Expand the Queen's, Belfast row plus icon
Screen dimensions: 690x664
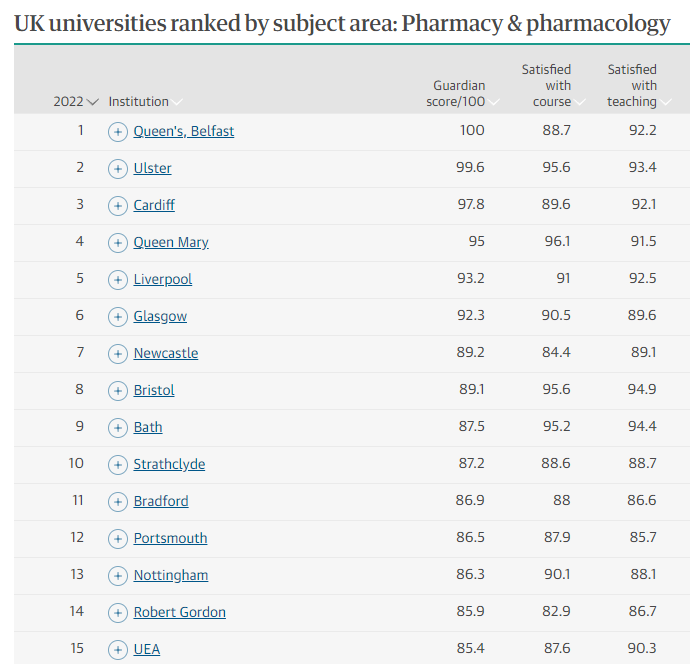pos(118,132)
